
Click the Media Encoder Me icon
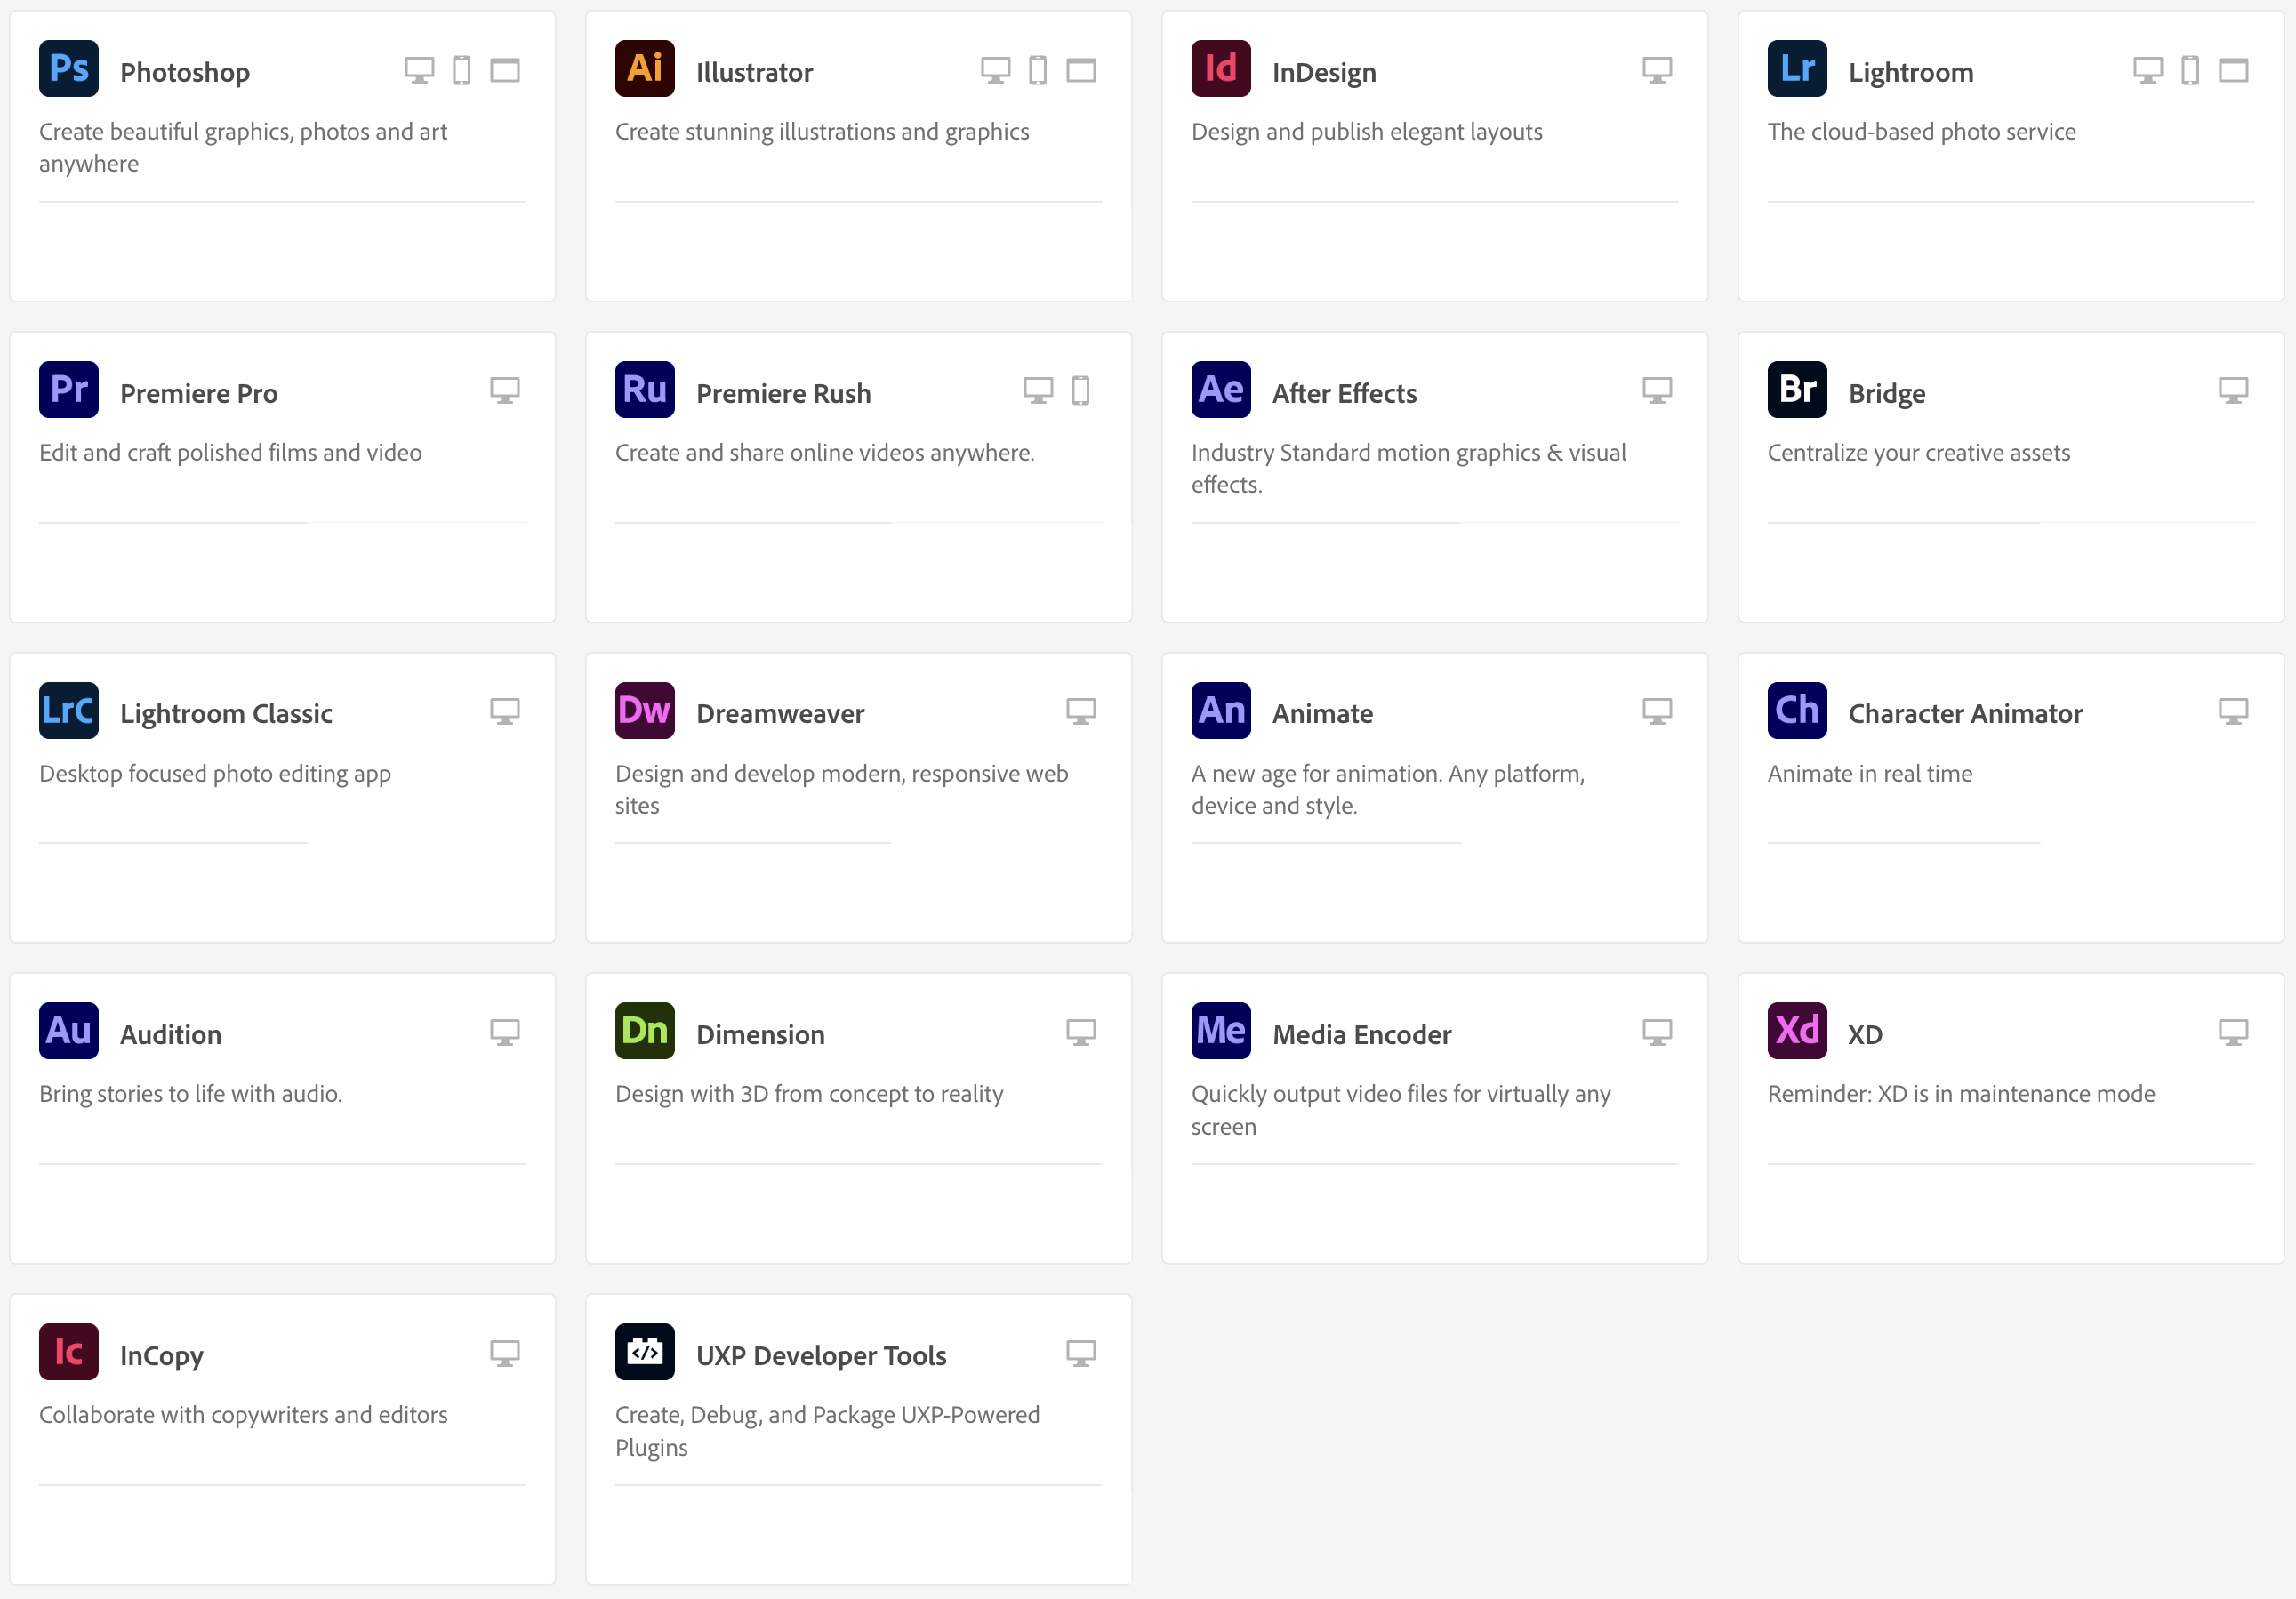[1221, 1031]
